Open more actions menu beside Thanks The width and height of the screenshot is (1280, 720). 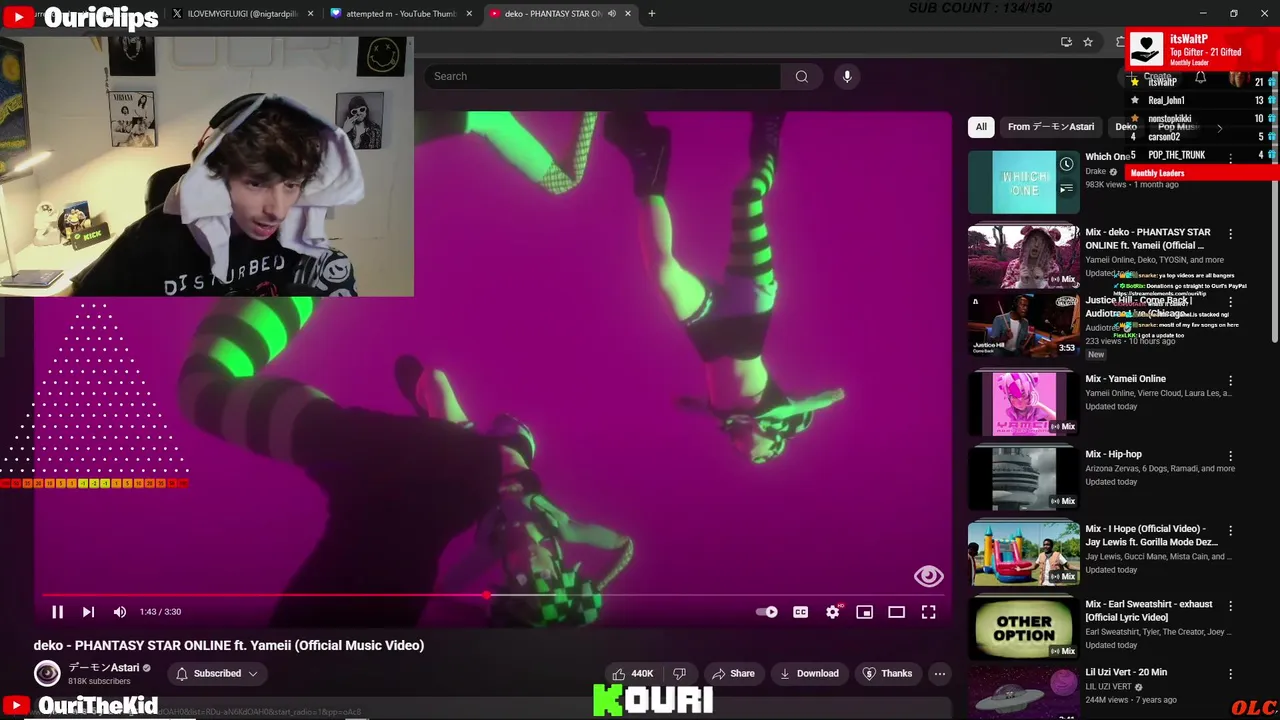(939, 674)
